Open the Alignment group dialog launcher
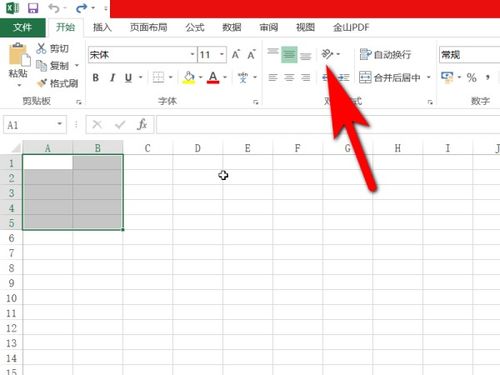This screenshot has height=375, width=500. pyautogui.click(x=430, y=102)
